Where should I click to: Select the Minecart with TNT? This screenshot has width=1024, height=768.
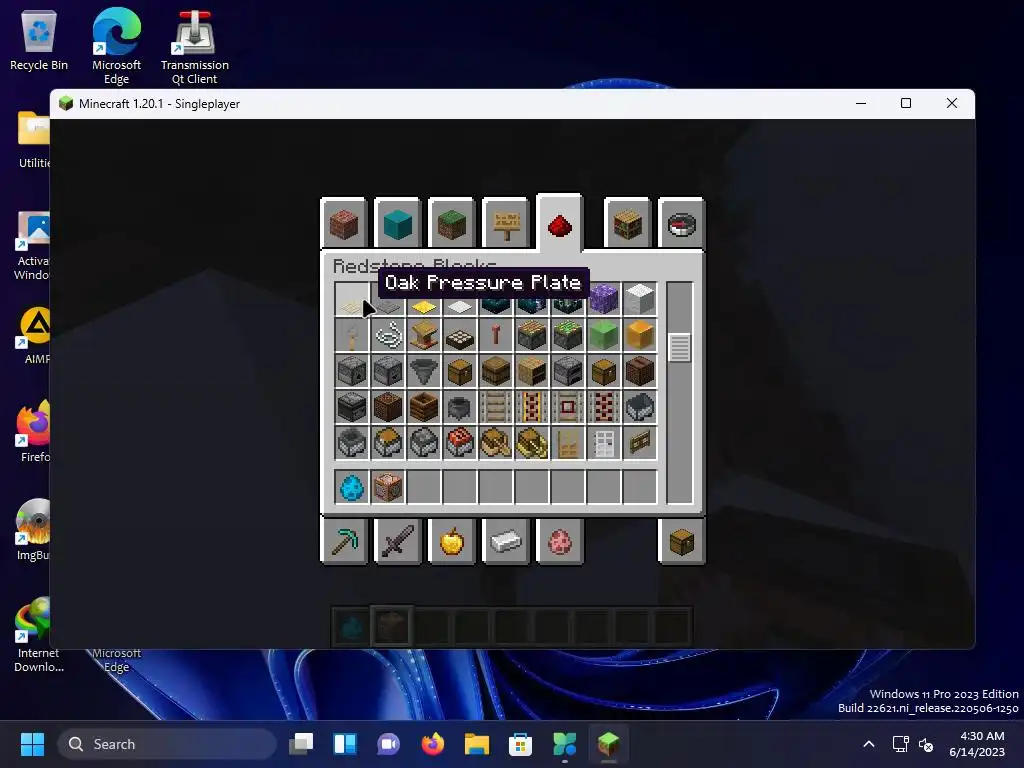point(460,443)
